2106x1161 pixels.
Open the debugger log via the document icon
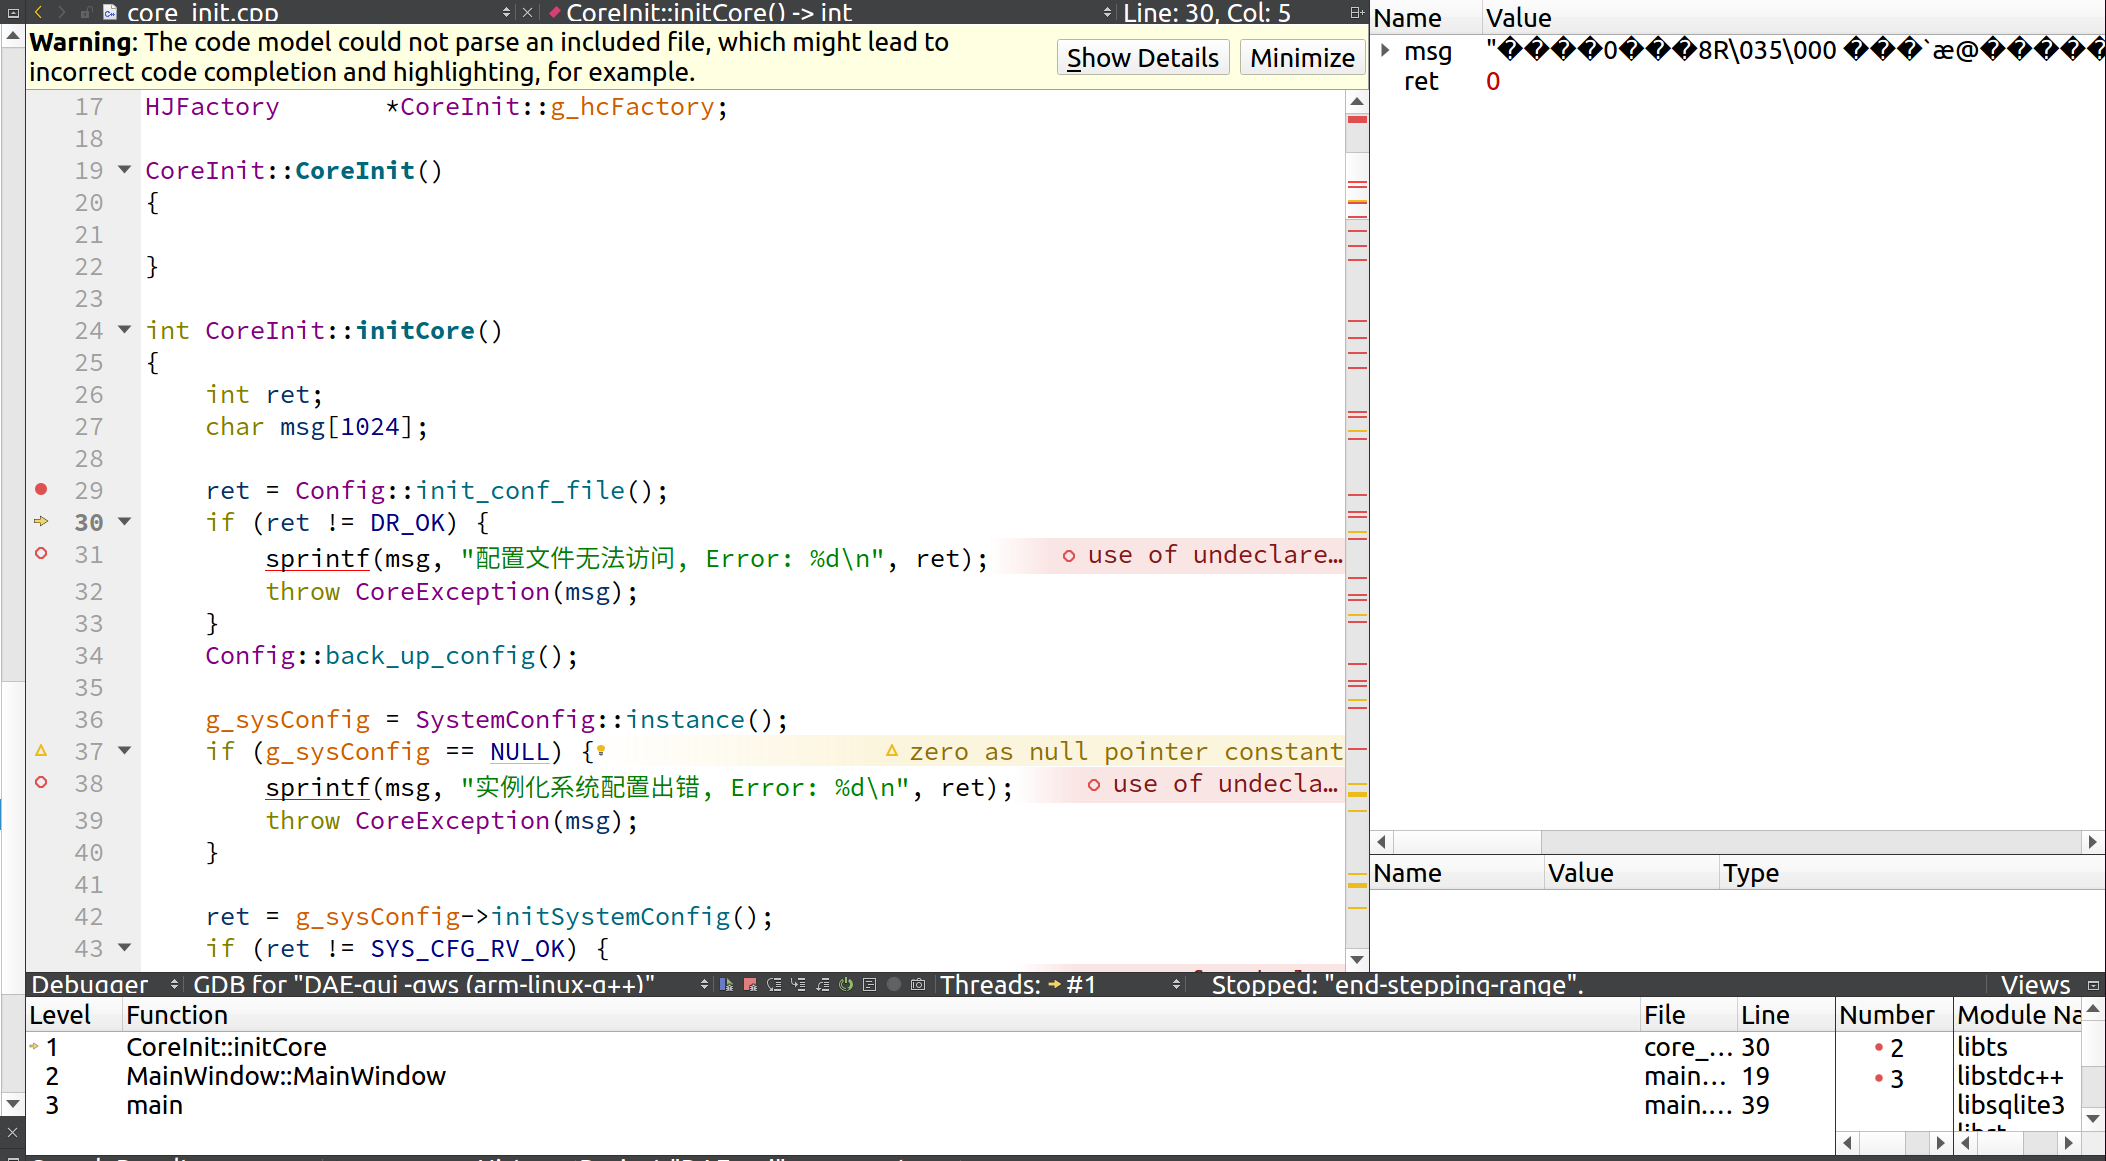pyautogui.click(x=870, y=985)
